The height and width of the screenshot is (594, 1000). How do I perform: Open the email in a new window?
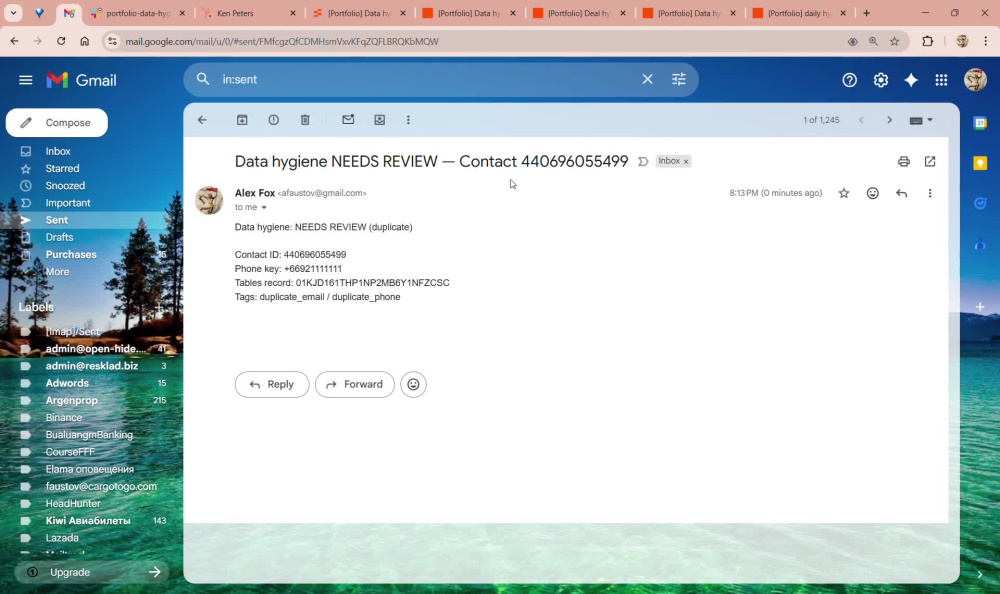(930, 161)
